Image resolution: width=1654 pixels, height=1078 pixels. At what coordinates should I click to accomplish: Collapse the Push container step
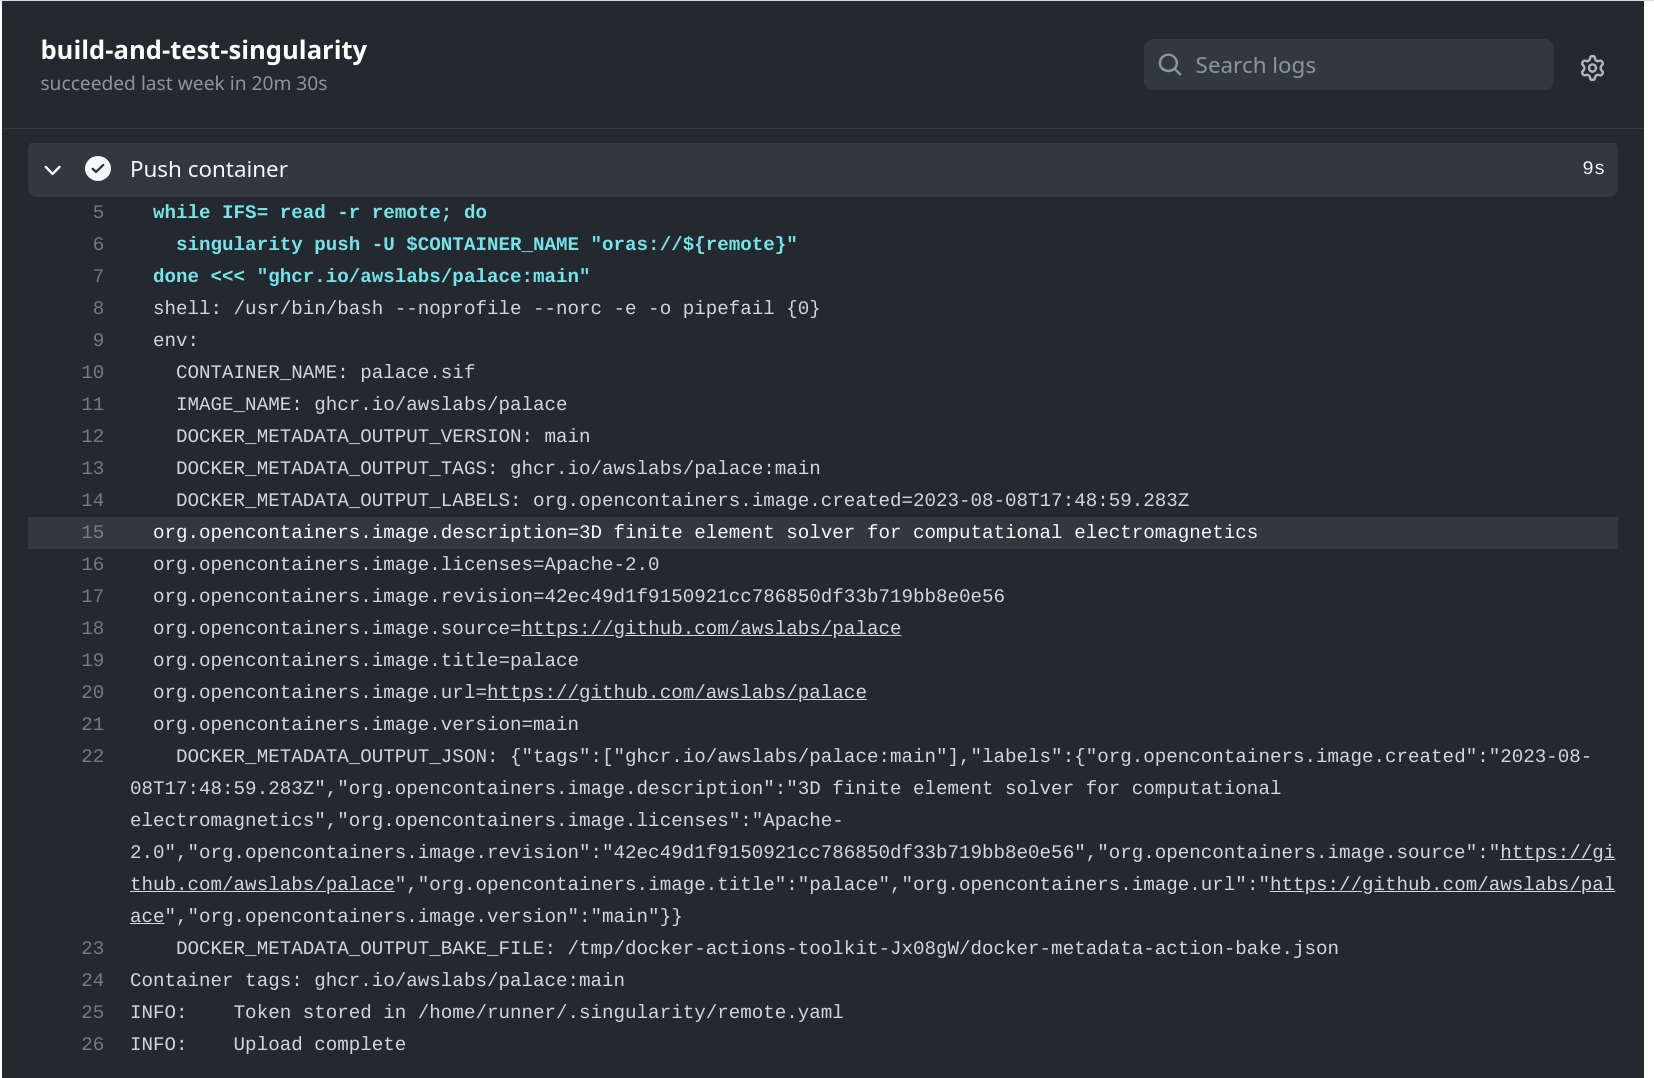[52, 169]
